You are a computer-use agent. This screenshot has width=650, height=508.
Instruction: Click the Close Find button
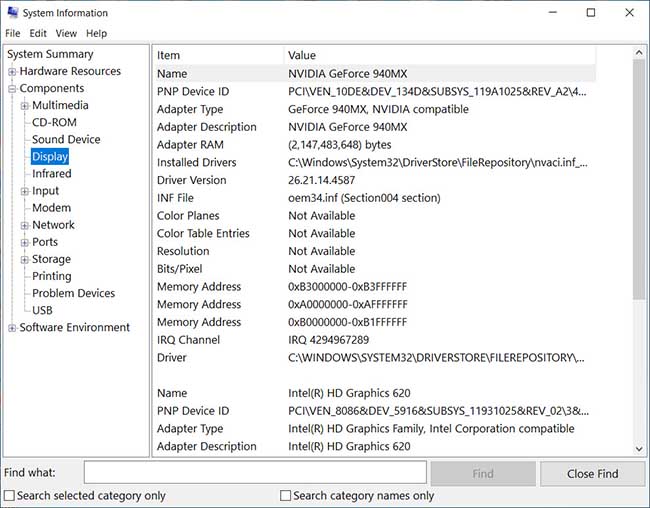(592, 474)
